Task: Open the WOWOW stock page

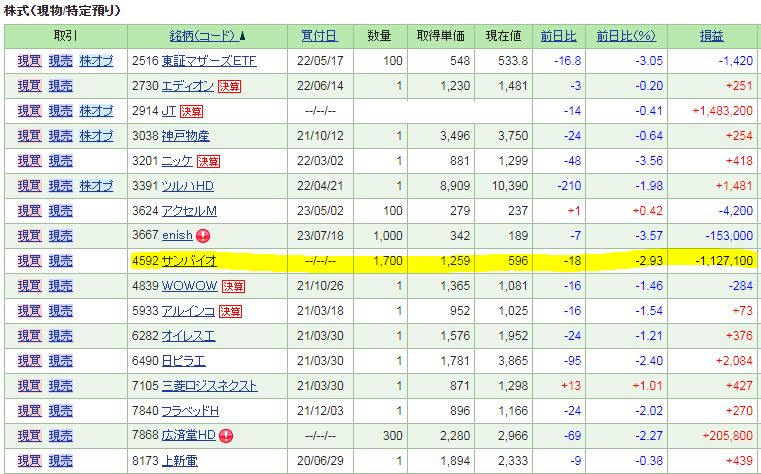Action: click(x=189, y=286)
